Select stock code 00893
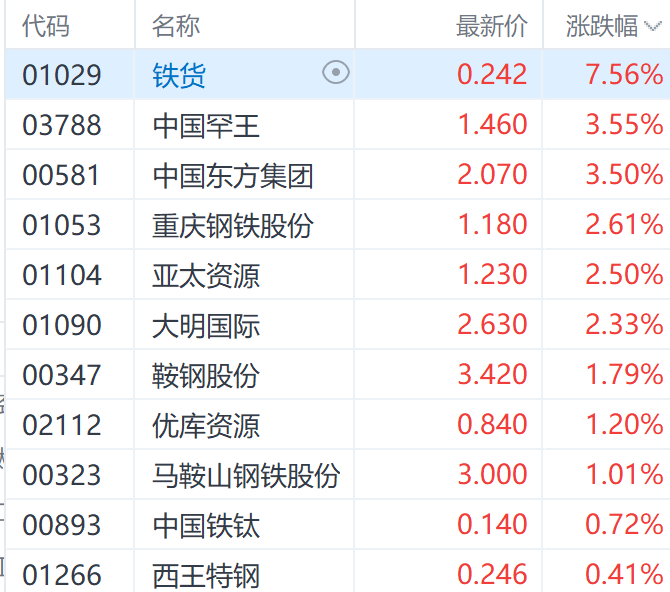Viewport: 670px width, 592px height. point(62,525)
